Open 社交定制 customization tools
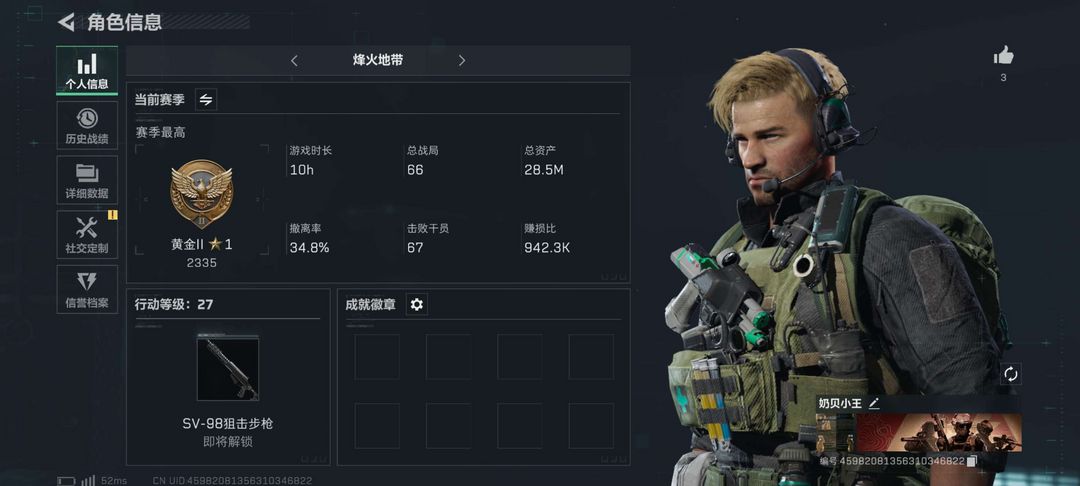 [87, 234]
